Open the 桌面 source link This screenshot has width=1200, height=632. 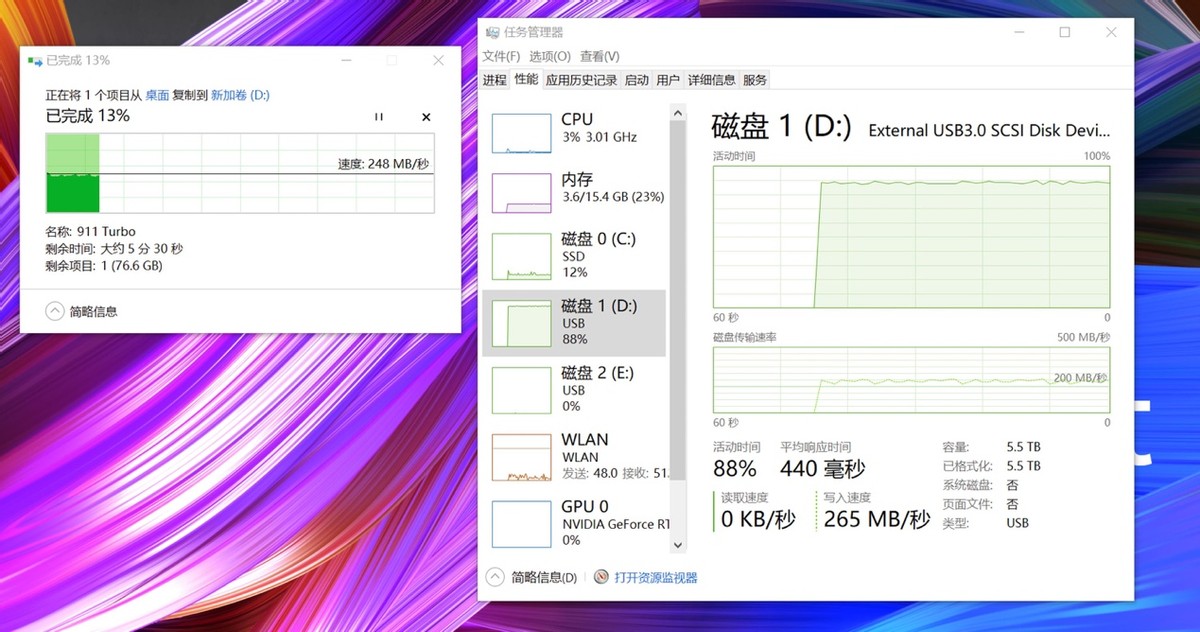click(157, 95)
